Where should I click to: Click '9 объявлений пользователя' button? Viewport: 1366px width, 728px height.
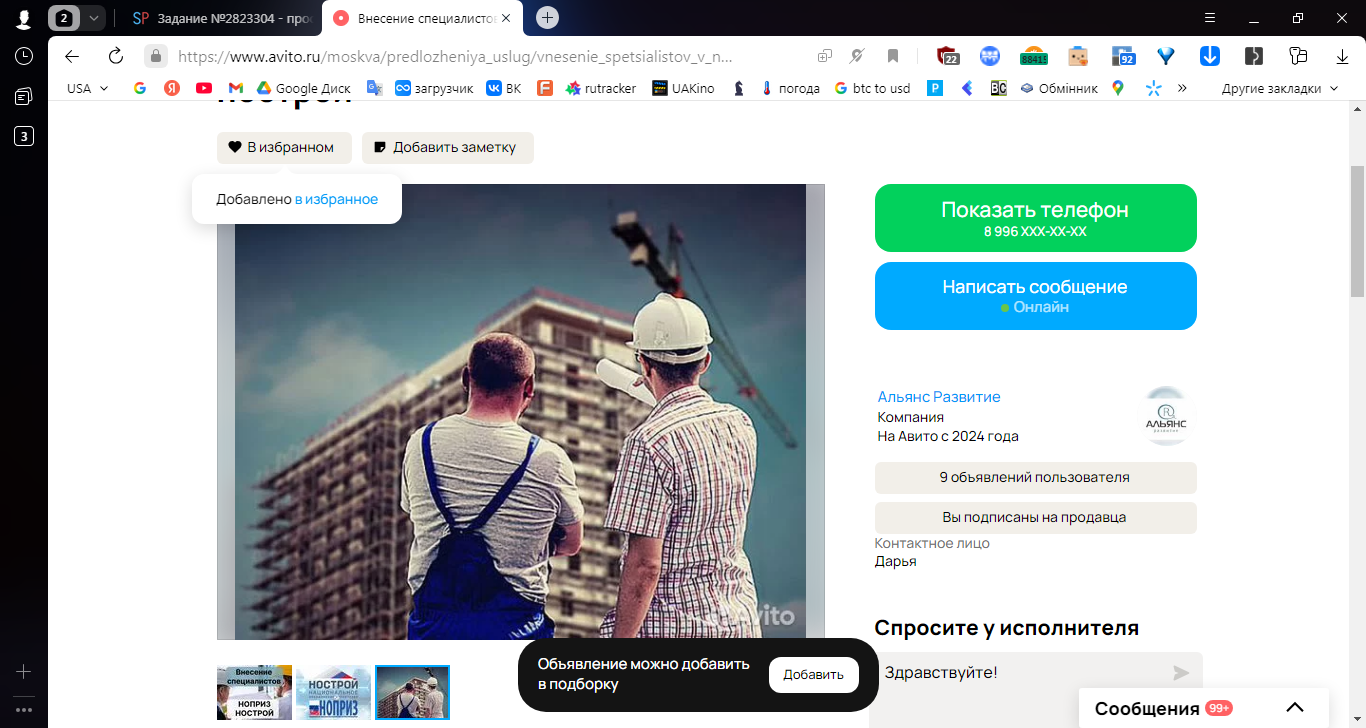(1035, 477)
